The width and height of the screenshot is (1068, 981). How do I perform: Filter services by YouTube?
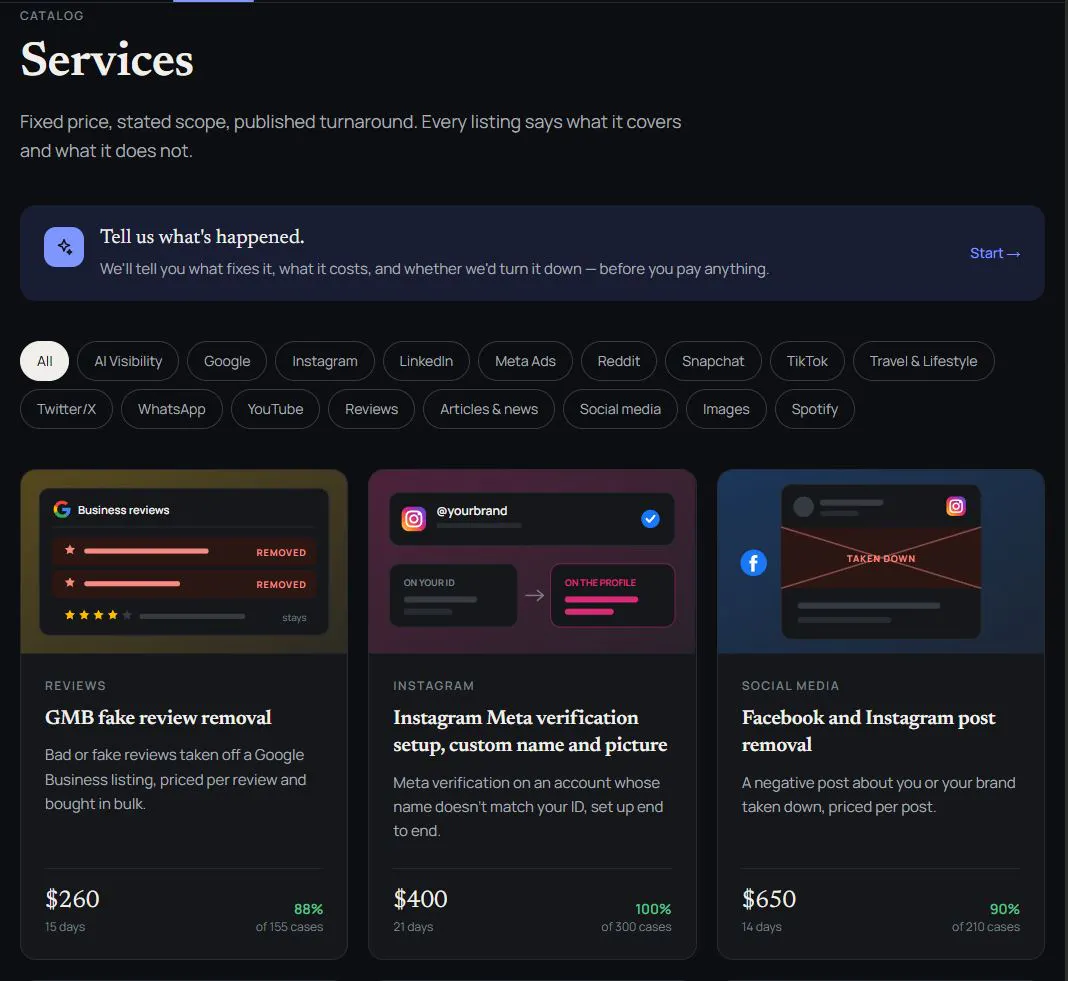tap(275, 409)
